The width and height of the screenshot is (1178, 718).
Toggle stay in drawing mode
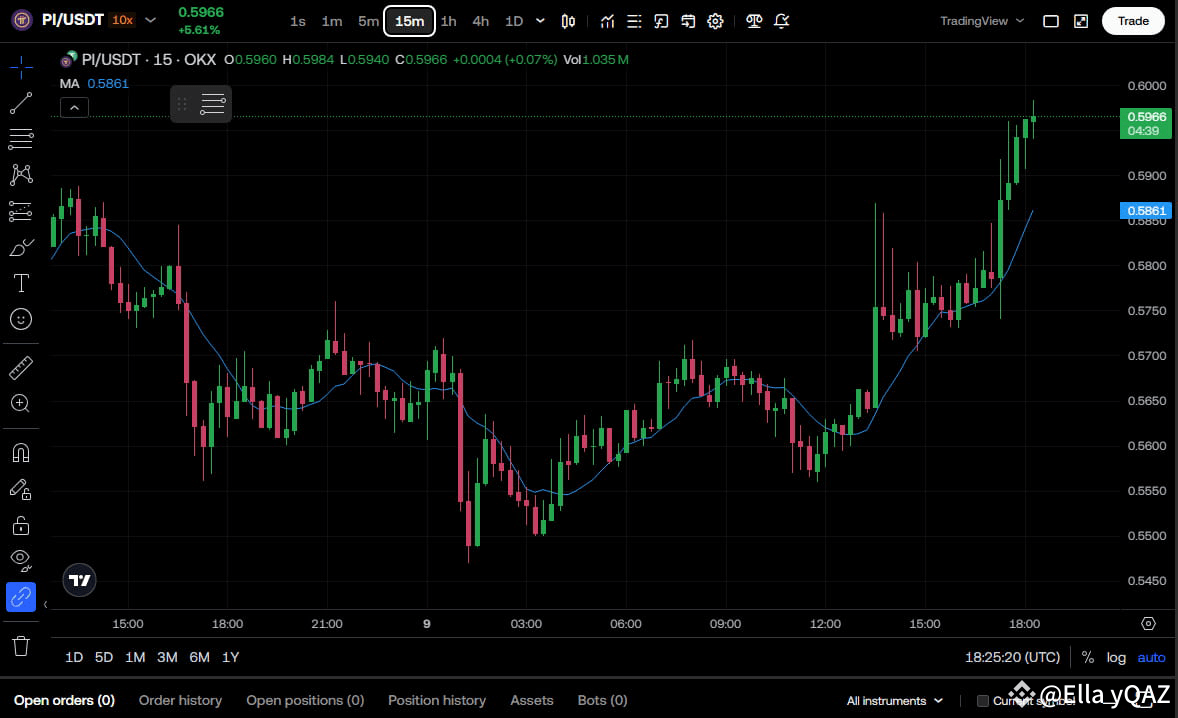pyautogui.click(x=21, y=490)
